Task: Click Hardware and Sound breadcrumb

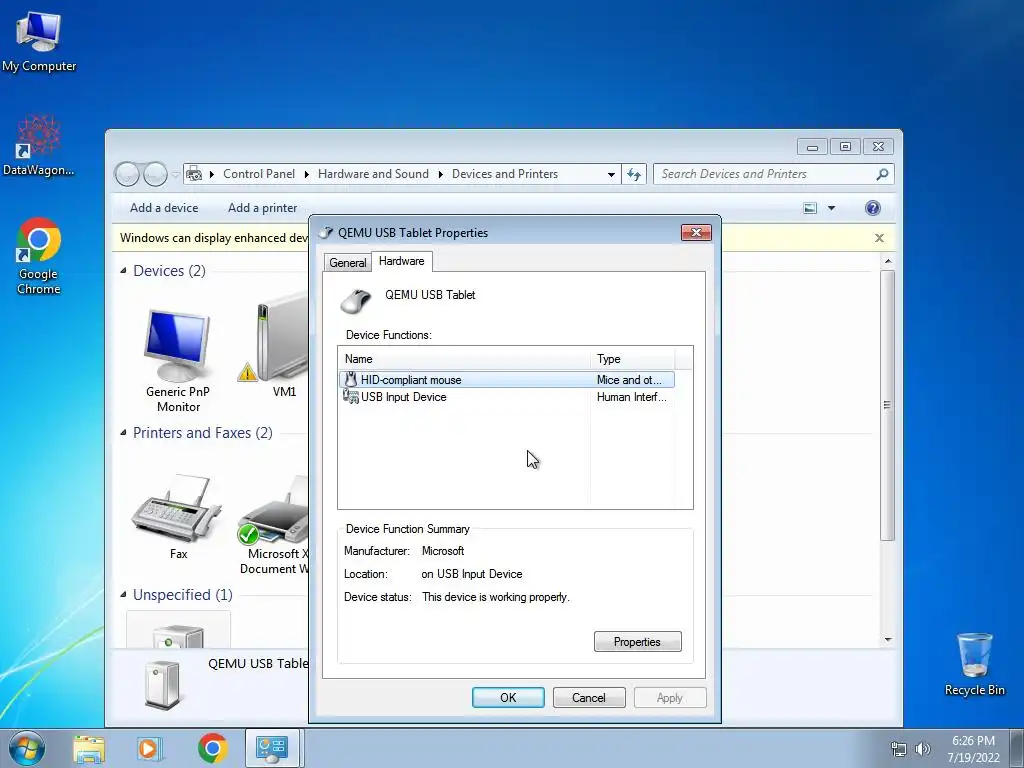Action: (373, 174)
